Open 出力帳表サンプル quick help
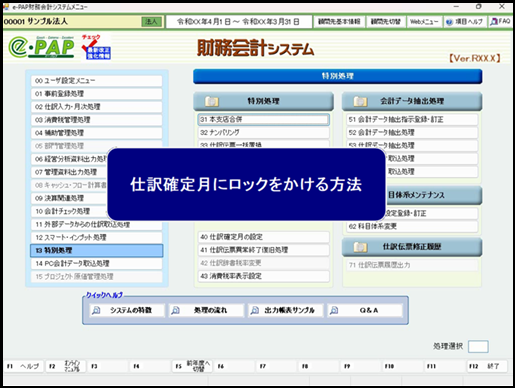This screenshot has height=388, width=515. pos(285,310)
